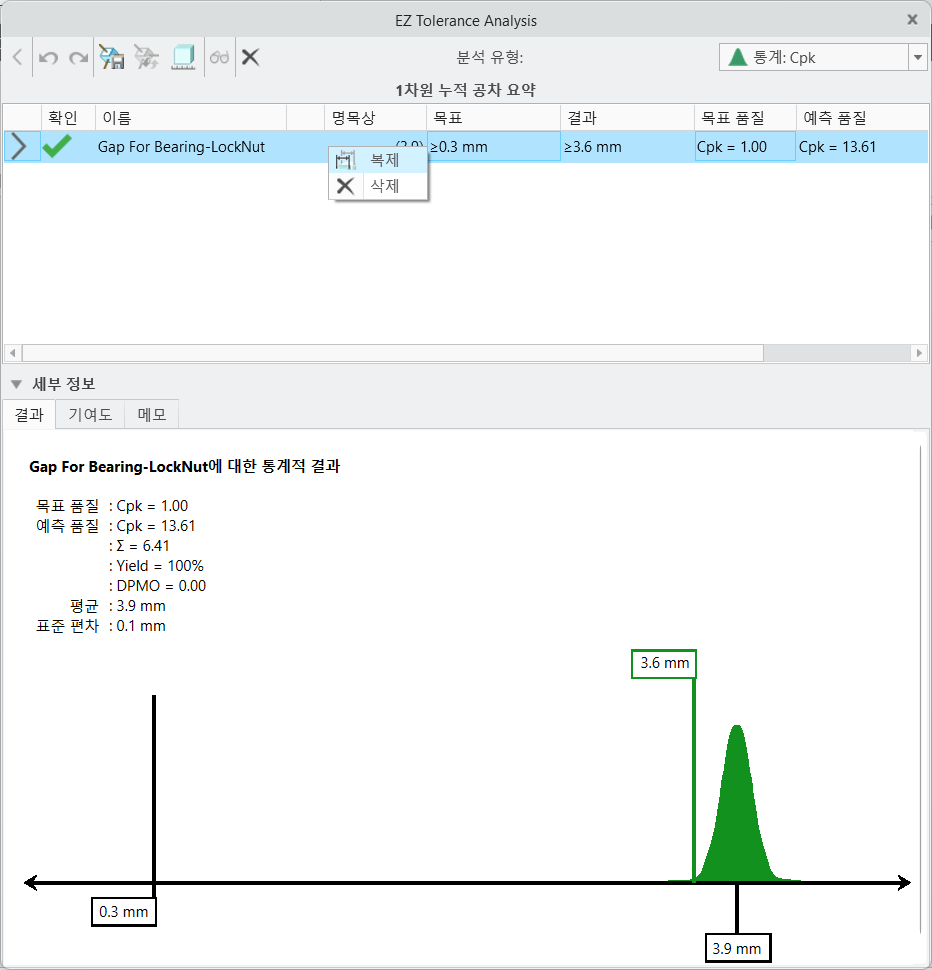Image resolution: width=932 pixels, height=970 pixels.
Task: Click the 평균 3.9 mm line
Action: [x=118, y=606]
